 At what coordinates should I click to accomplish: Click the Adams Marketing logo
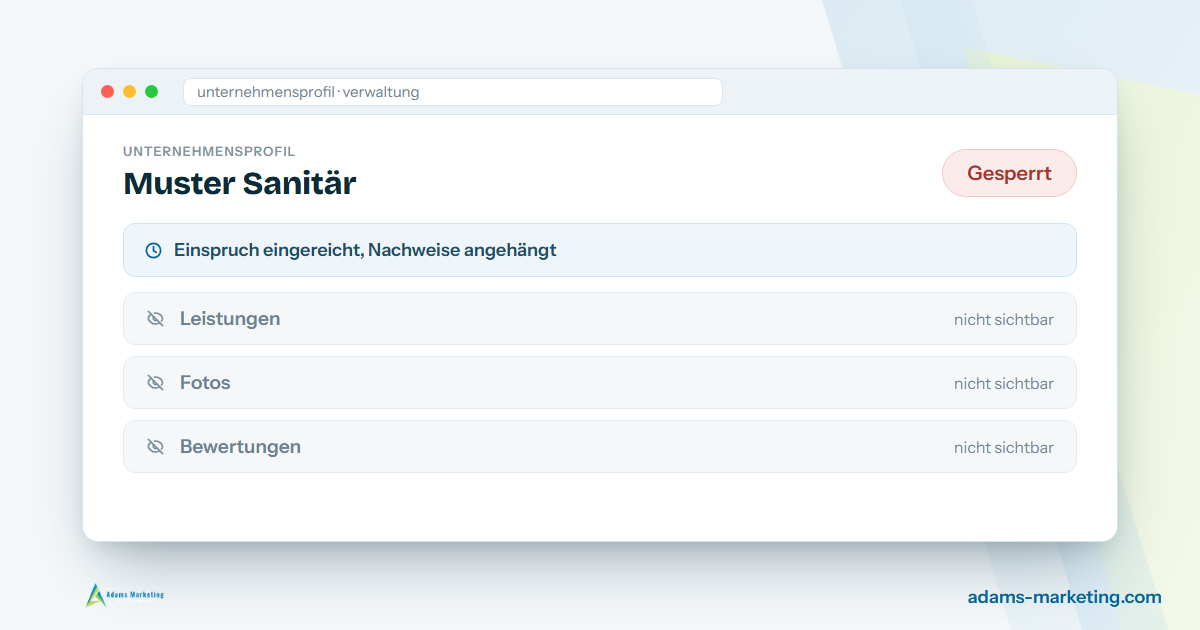125,595
